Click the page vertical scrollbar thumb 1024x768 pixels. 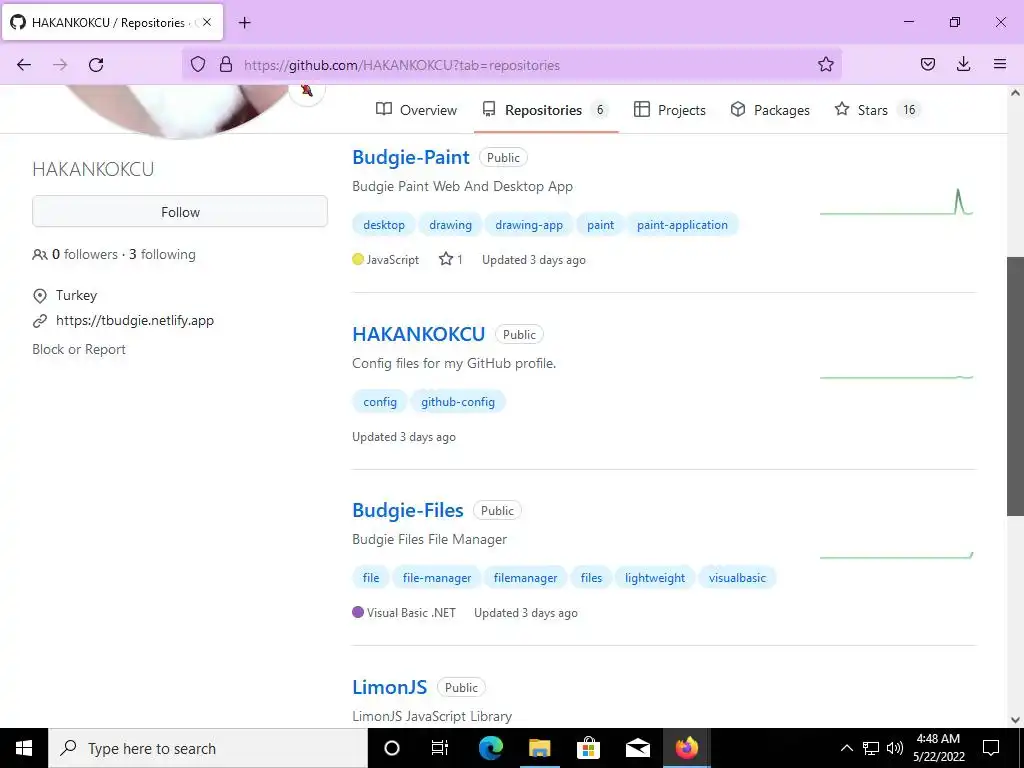point(1015,386)
